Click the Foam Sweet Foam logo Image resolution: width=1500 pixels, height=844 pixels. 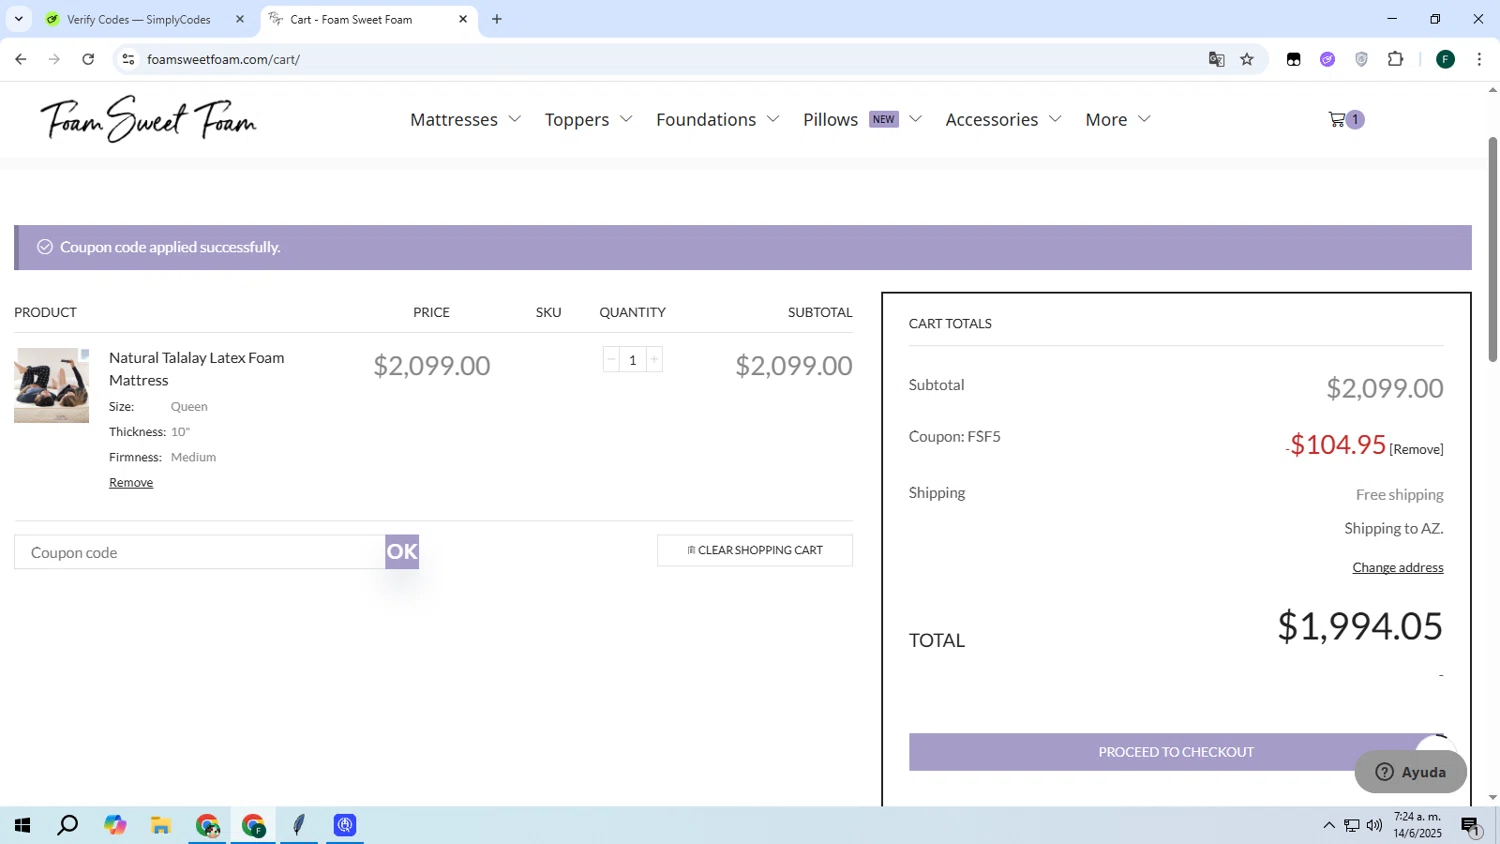(148, 119)
